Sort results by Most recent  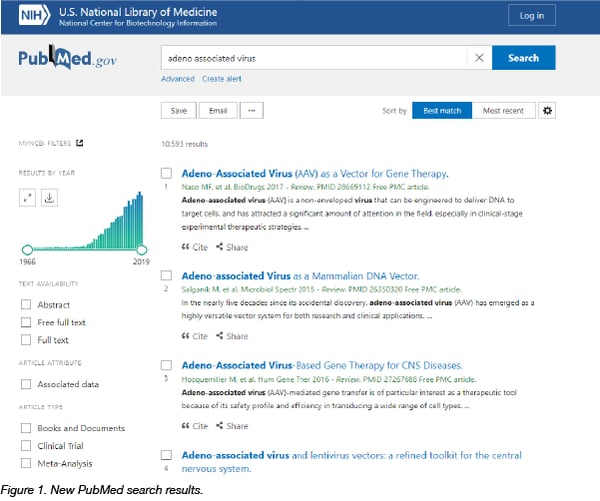pos(504,111)
